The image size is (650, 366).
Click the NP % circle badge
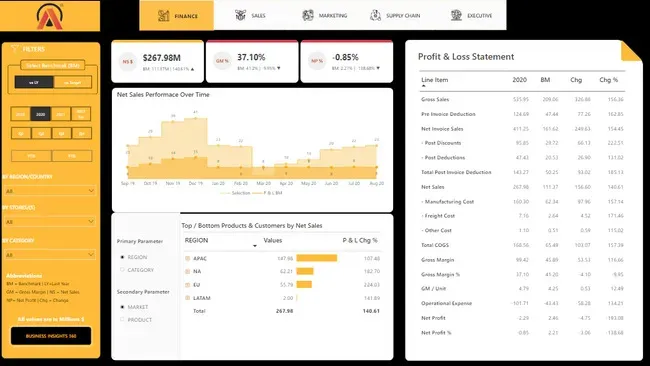click(317, 61)
